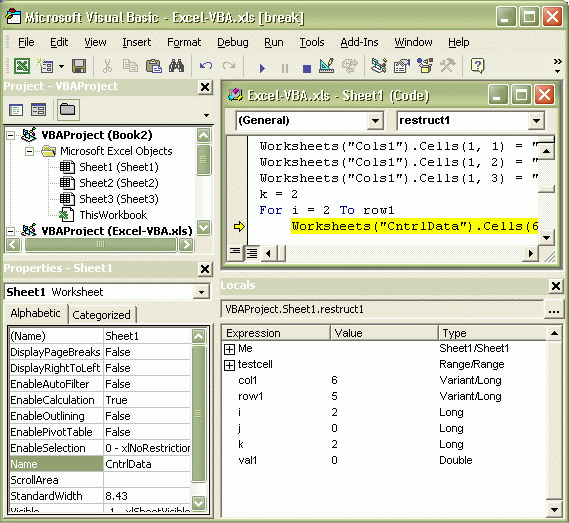Open the Tools menu
The width and height of the screenshot is (569, 523).
[x=312, y=42]
